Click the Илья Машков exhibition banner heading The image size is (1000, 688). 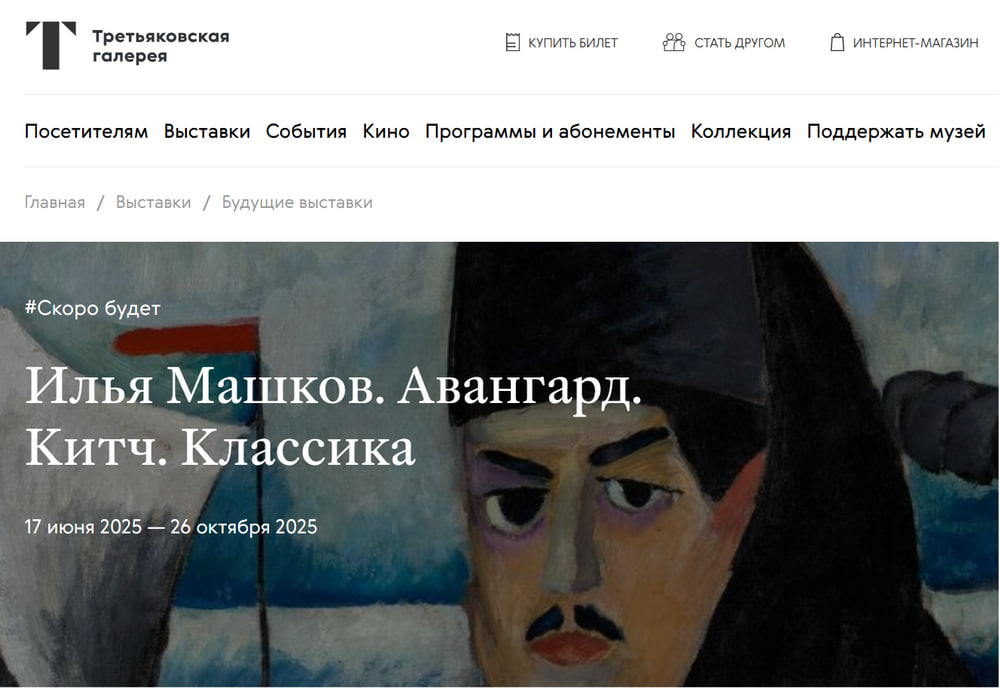click(x=333, y=416)
